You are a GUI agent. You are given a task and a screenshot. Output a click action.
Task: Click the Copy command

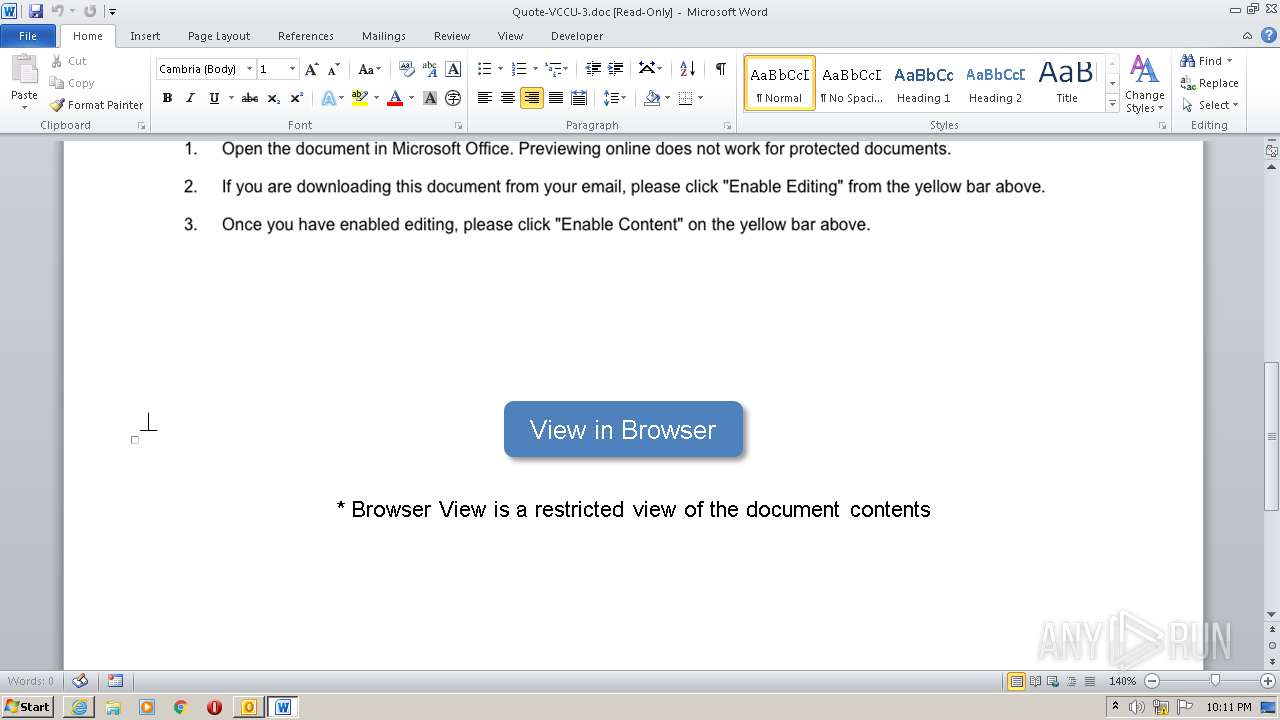72,83
